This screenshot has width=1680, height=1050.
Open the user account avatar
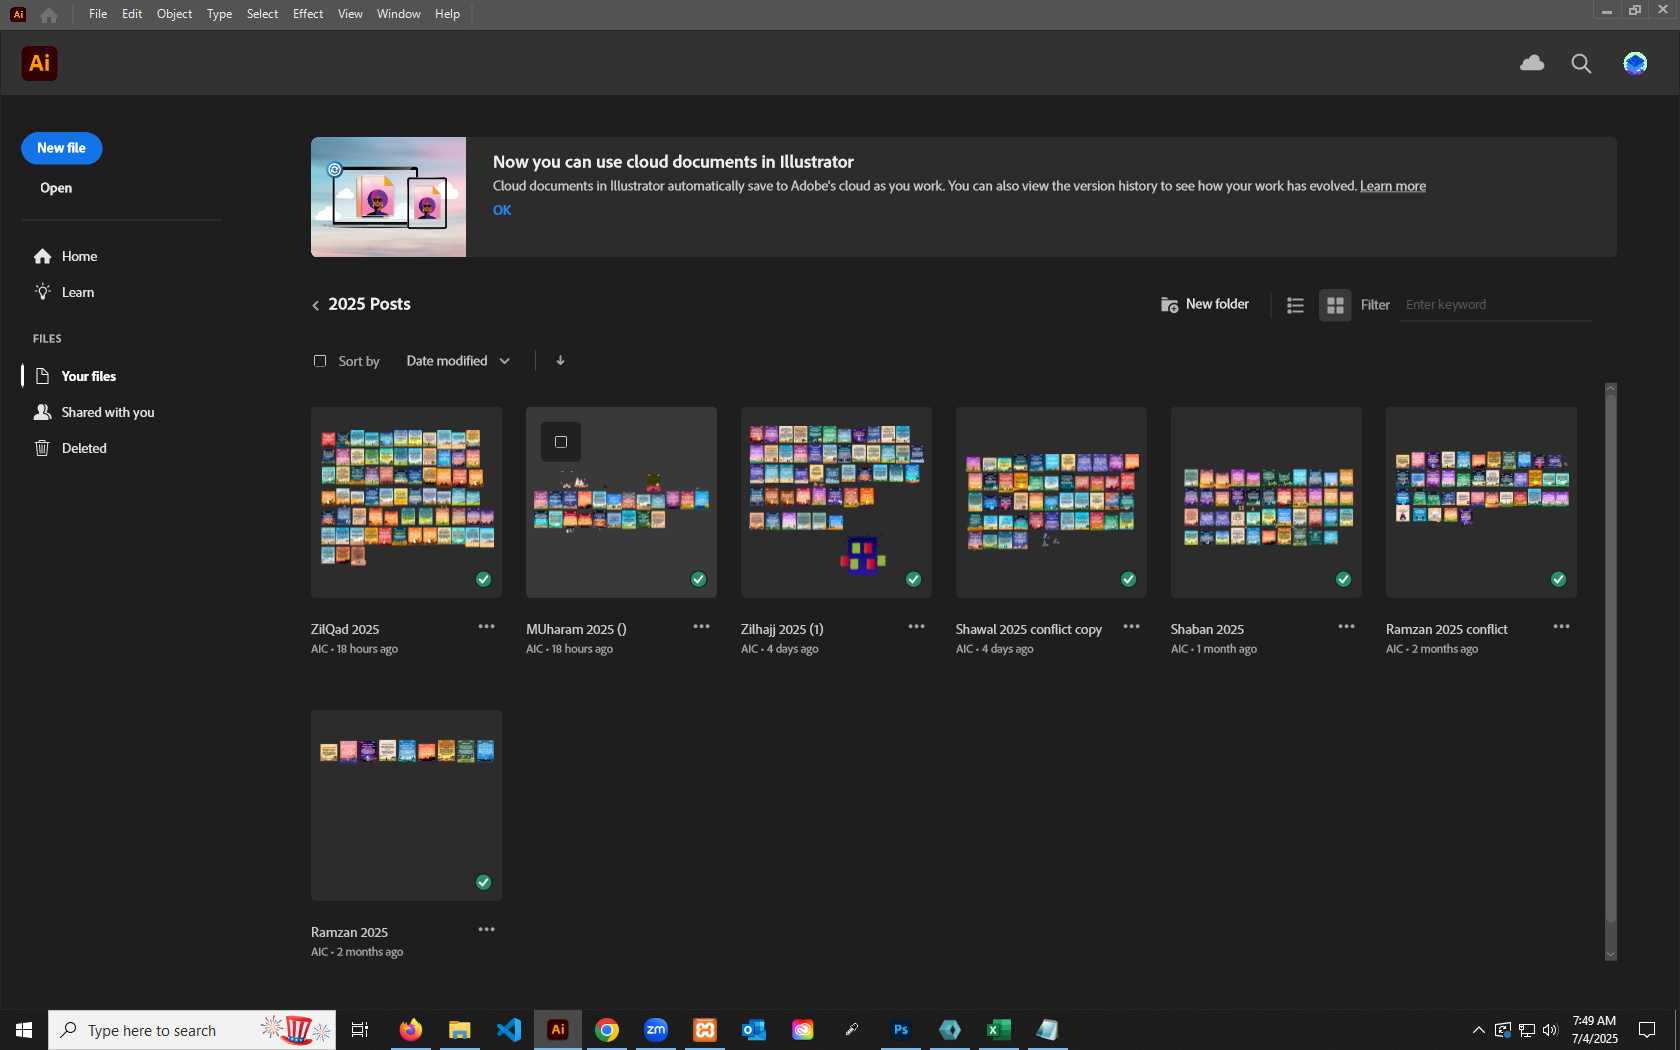point(1635,63)
